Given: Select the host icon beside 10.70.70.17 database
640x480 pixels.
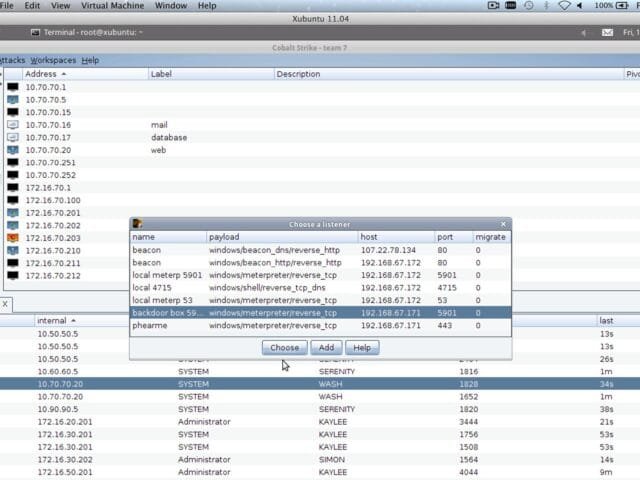Looking at the screenshot, I should [x=13, y=137].
